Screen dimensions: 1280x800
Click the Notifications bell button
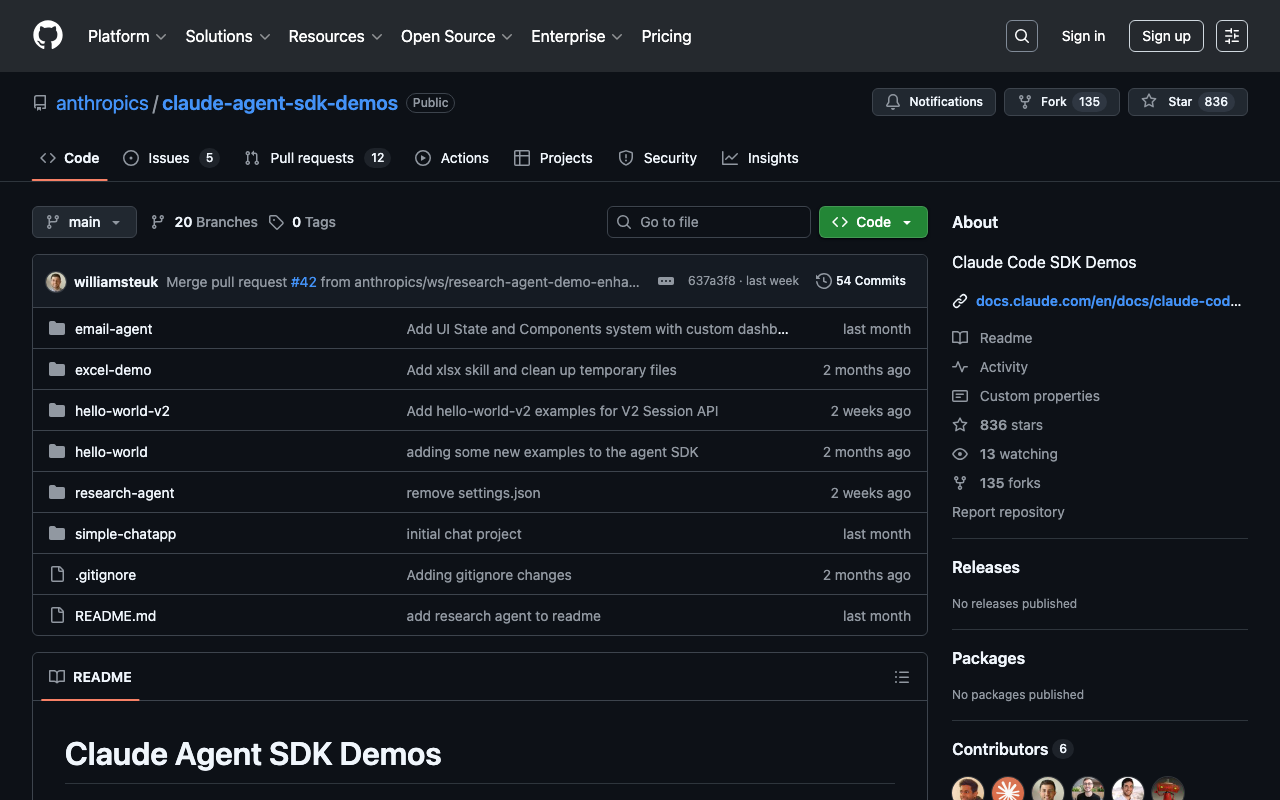pyautogui.click(x=934, y=102)
